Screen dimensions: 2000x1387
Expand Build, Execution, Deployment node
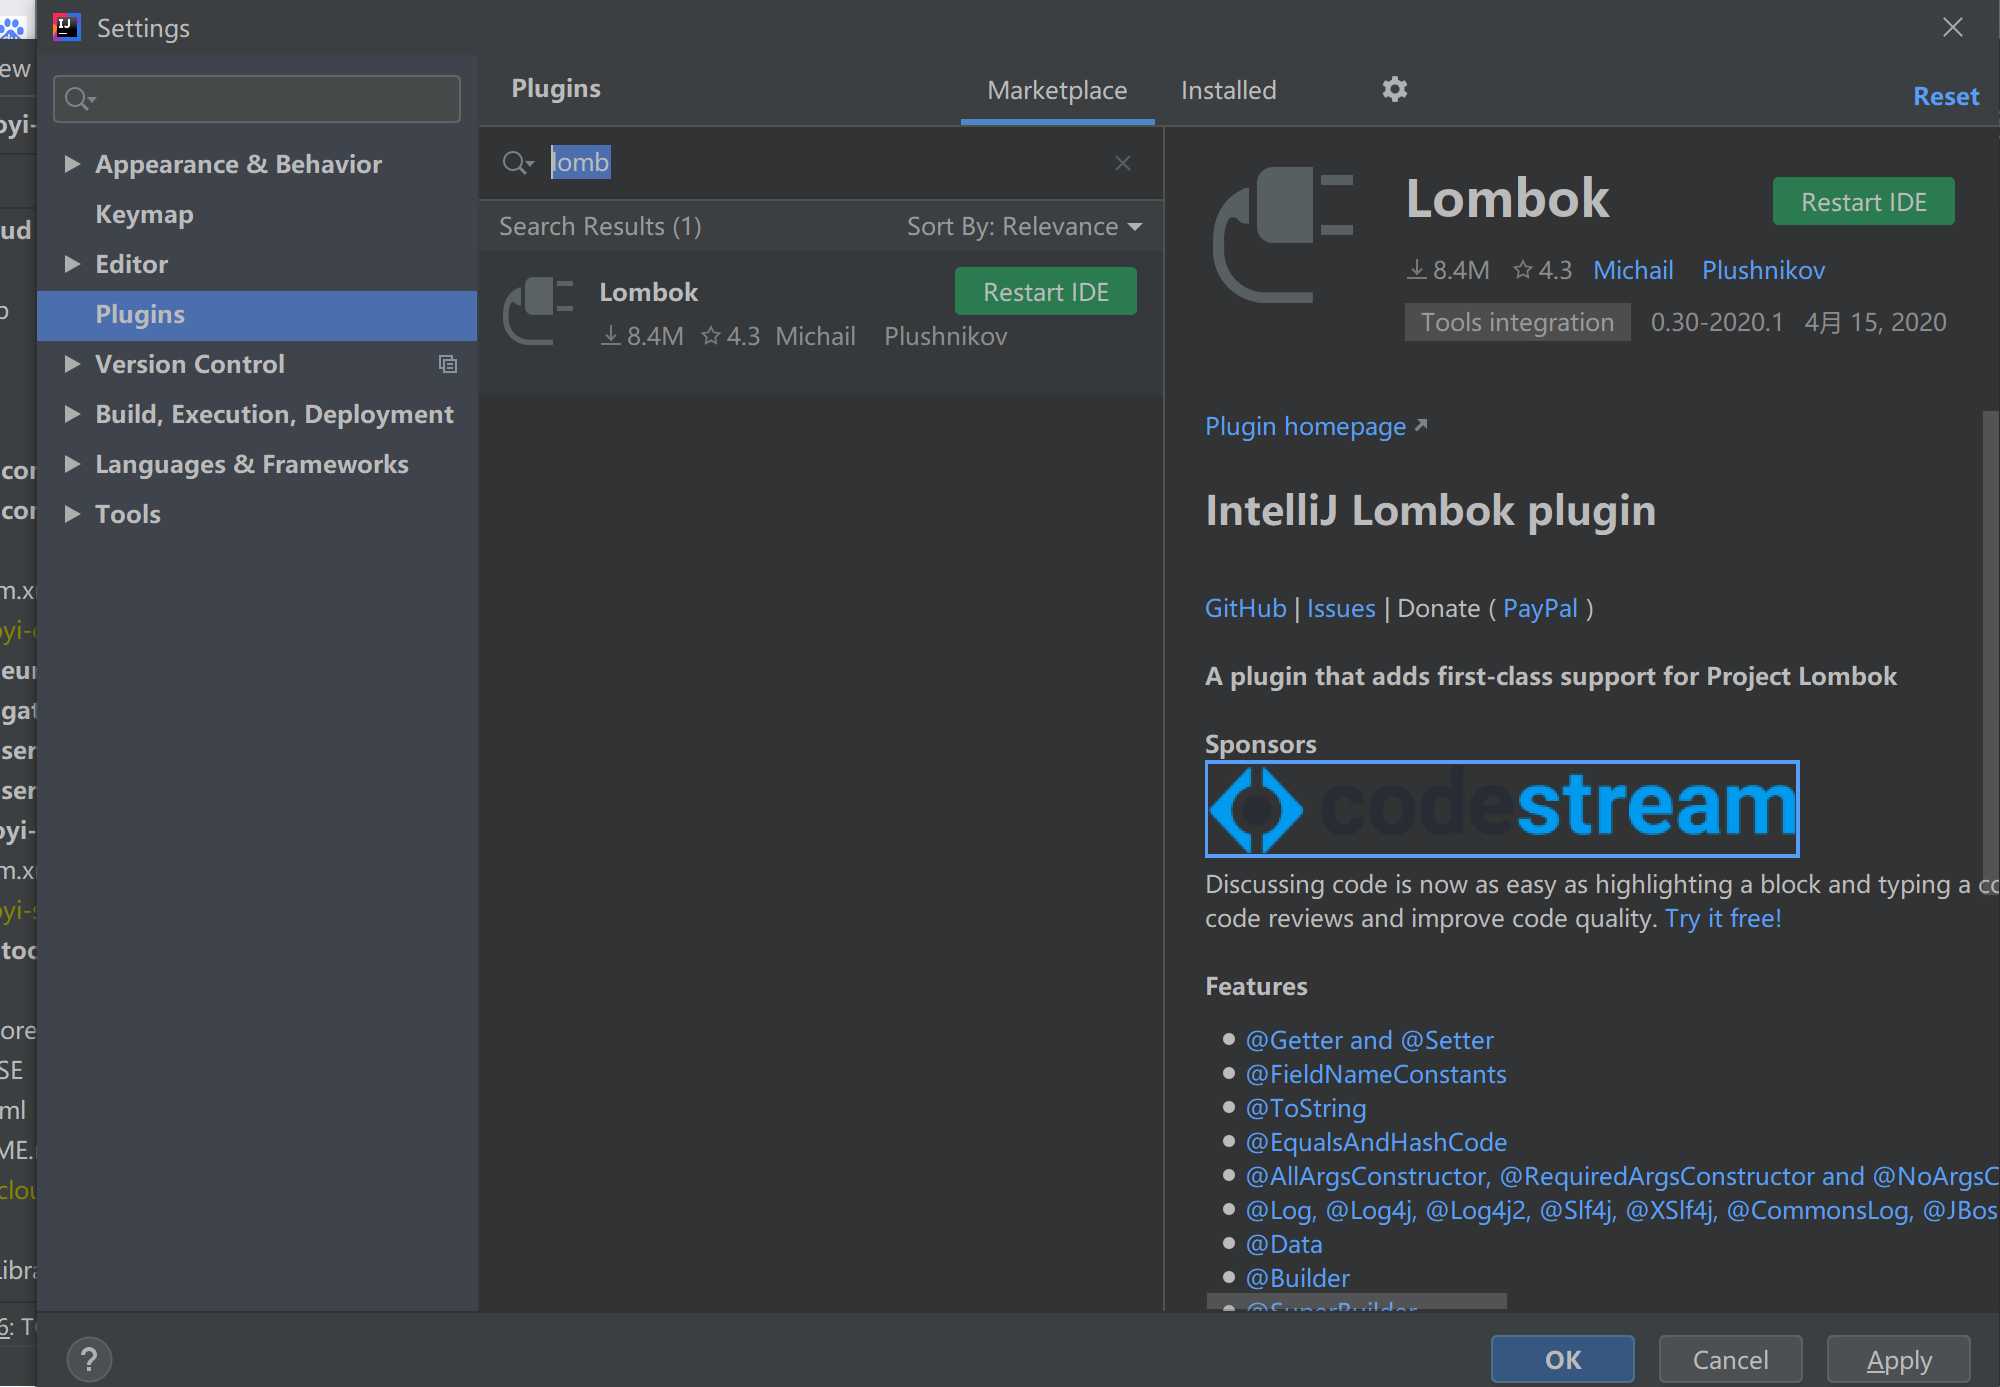point(72,414)
